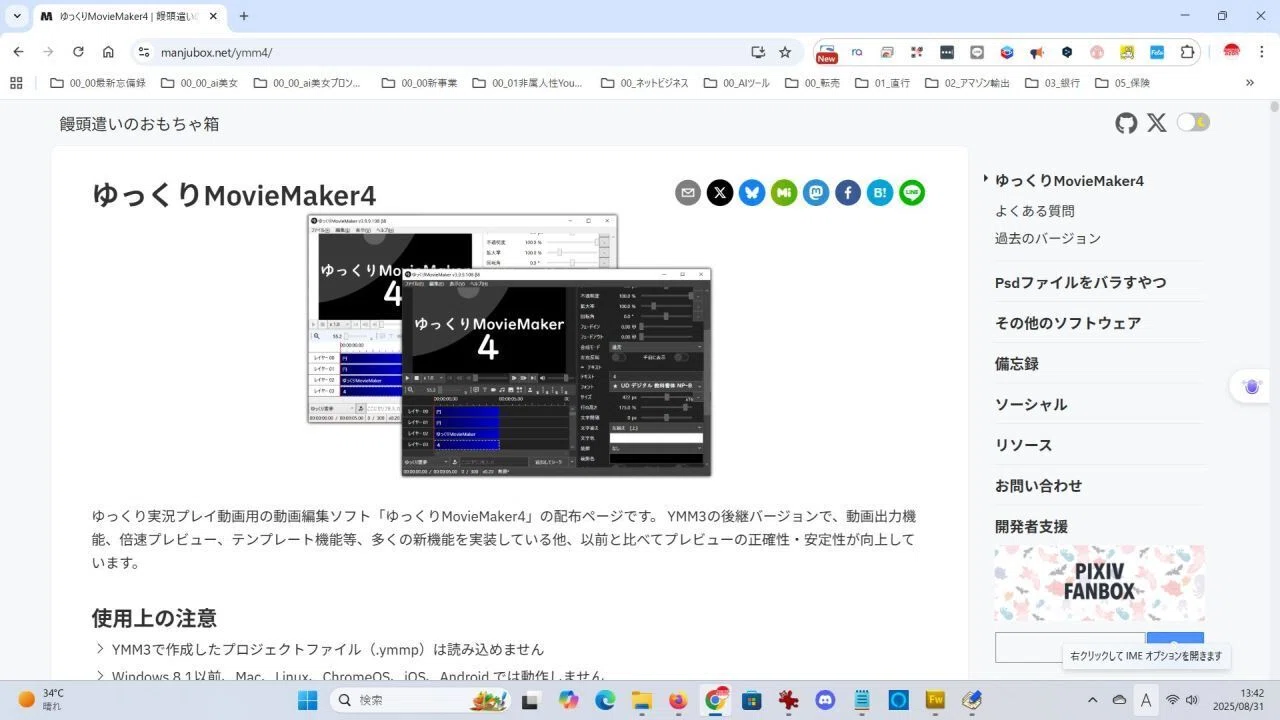Open the 02_アマゾン輸出 bookmark folder

[967, 83]
